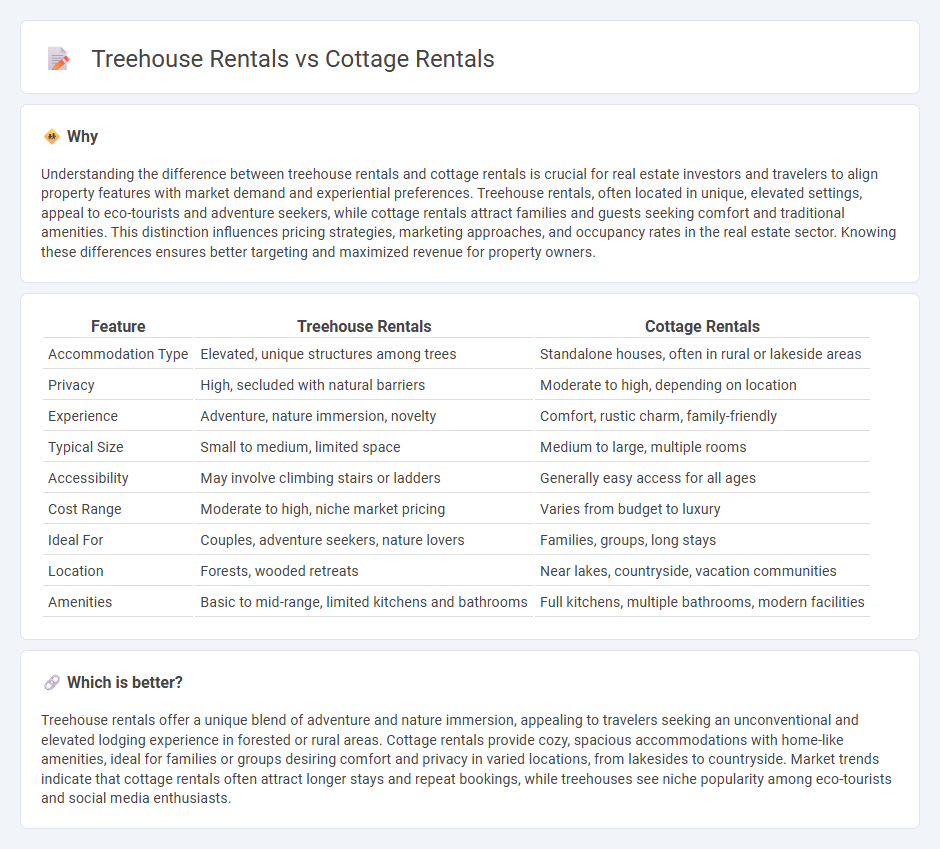Click the Why paragraph starting Understanding the difference
The height and width of the screenshot is (849, 940).
click(x=469, y=213)
